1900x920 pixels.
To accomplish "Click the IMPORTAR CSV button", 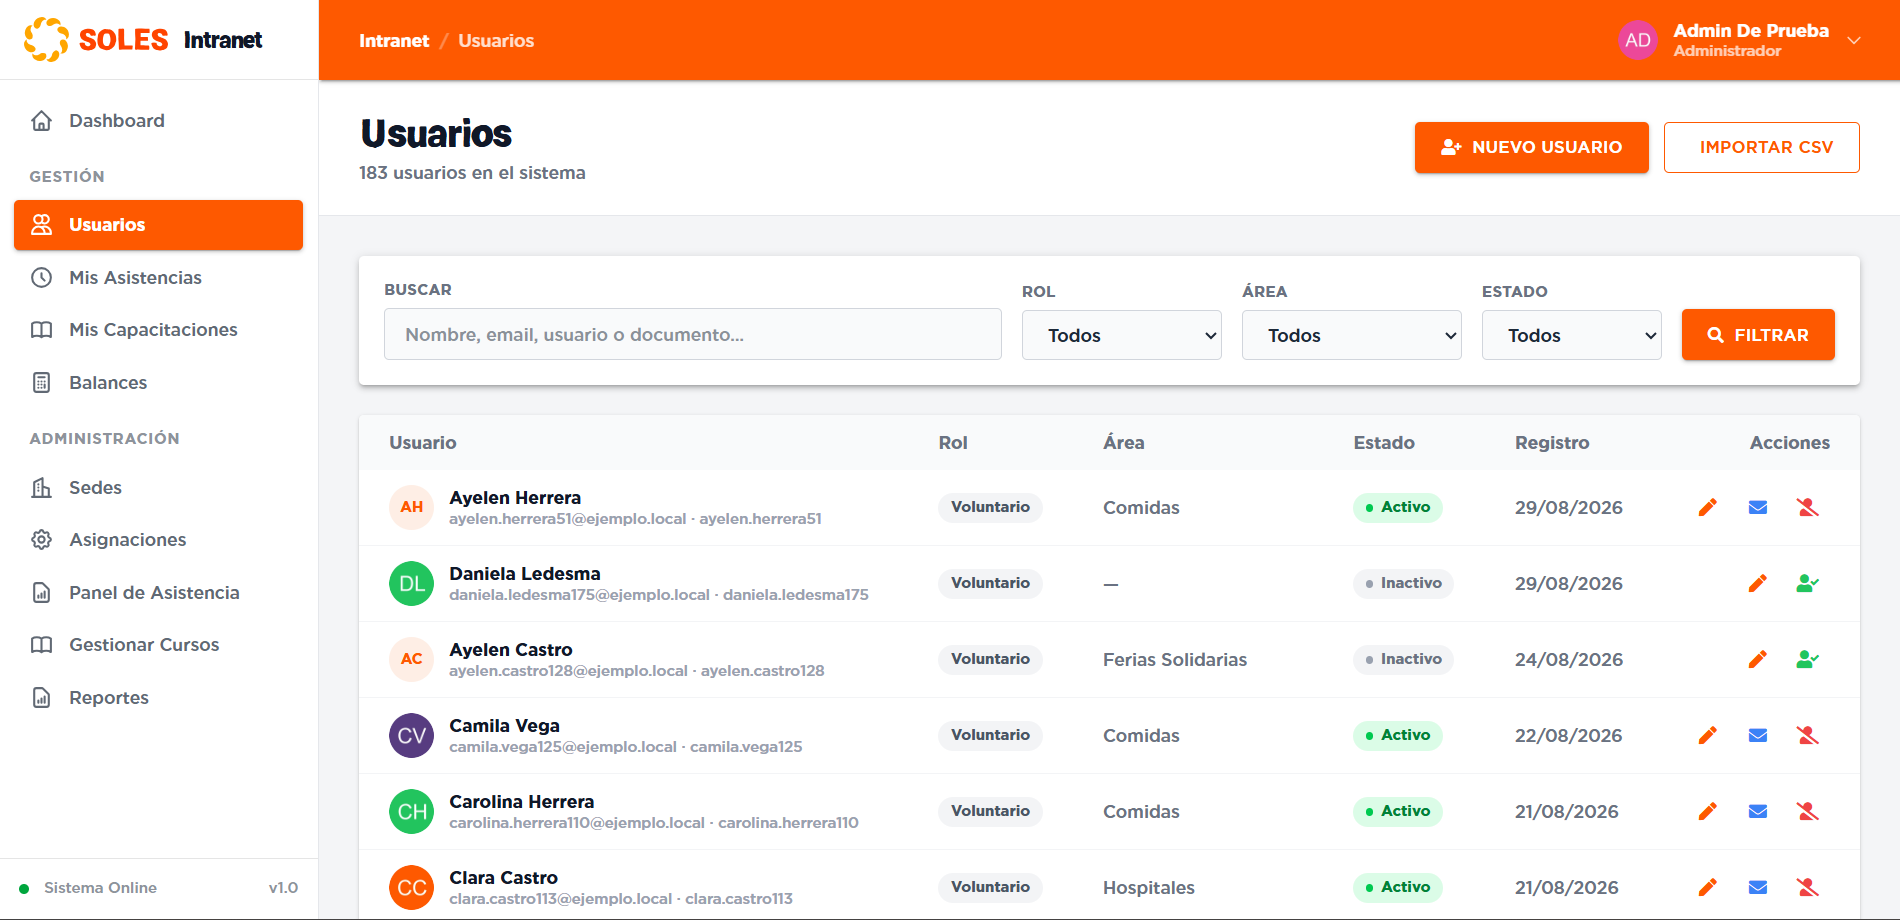I will coord(1761,147).
